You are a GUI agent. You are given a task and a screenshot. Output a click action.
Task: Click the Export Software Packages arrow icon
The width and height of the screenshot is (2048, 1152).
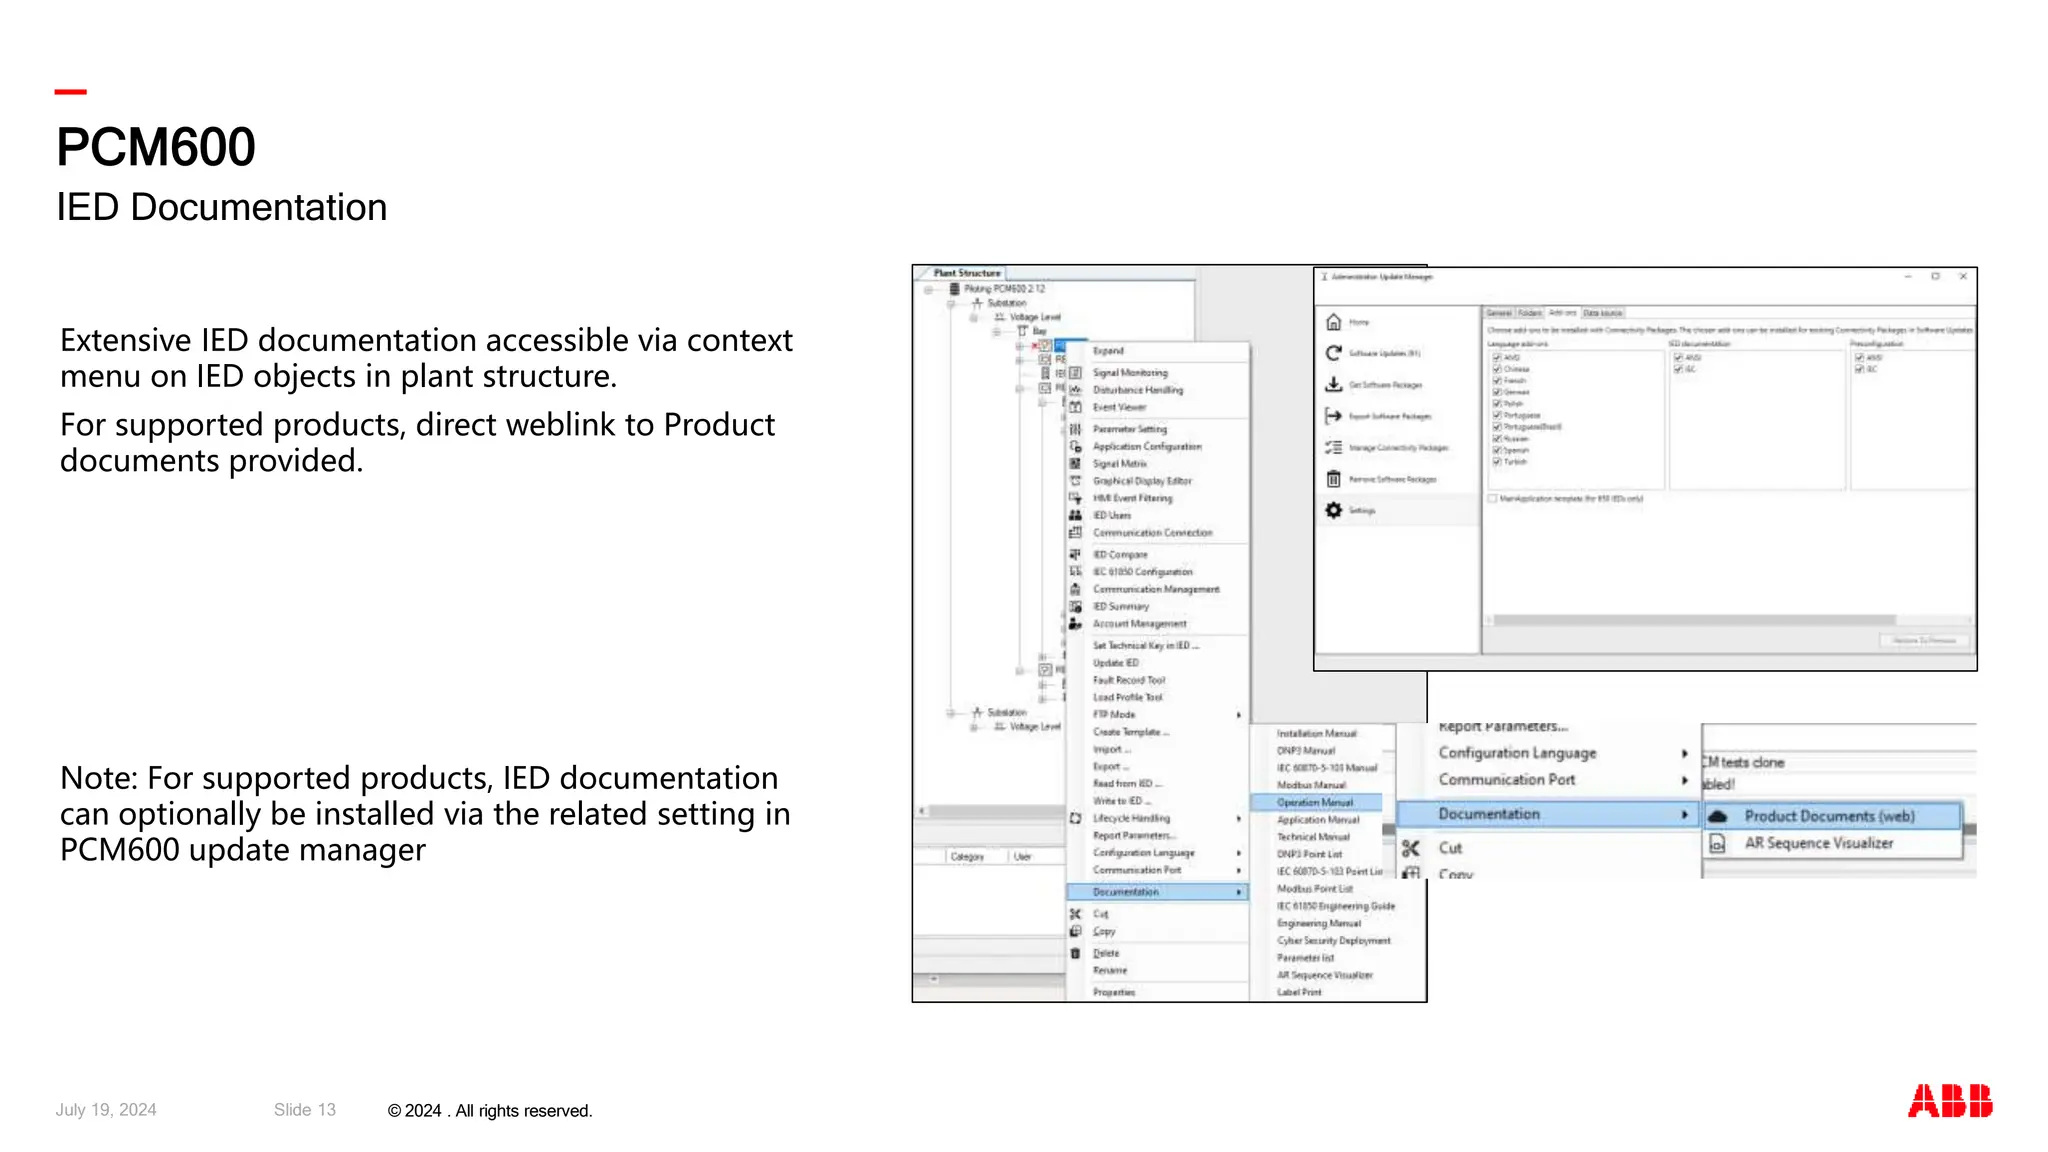click(x=1333, y=416)
